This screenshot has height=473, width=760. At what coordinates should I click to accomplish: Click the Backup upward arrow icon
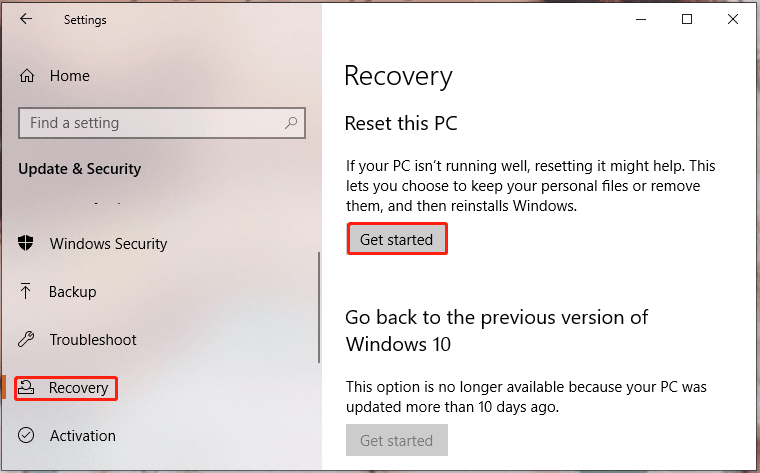pyautogui.click(x=25, y=291)
